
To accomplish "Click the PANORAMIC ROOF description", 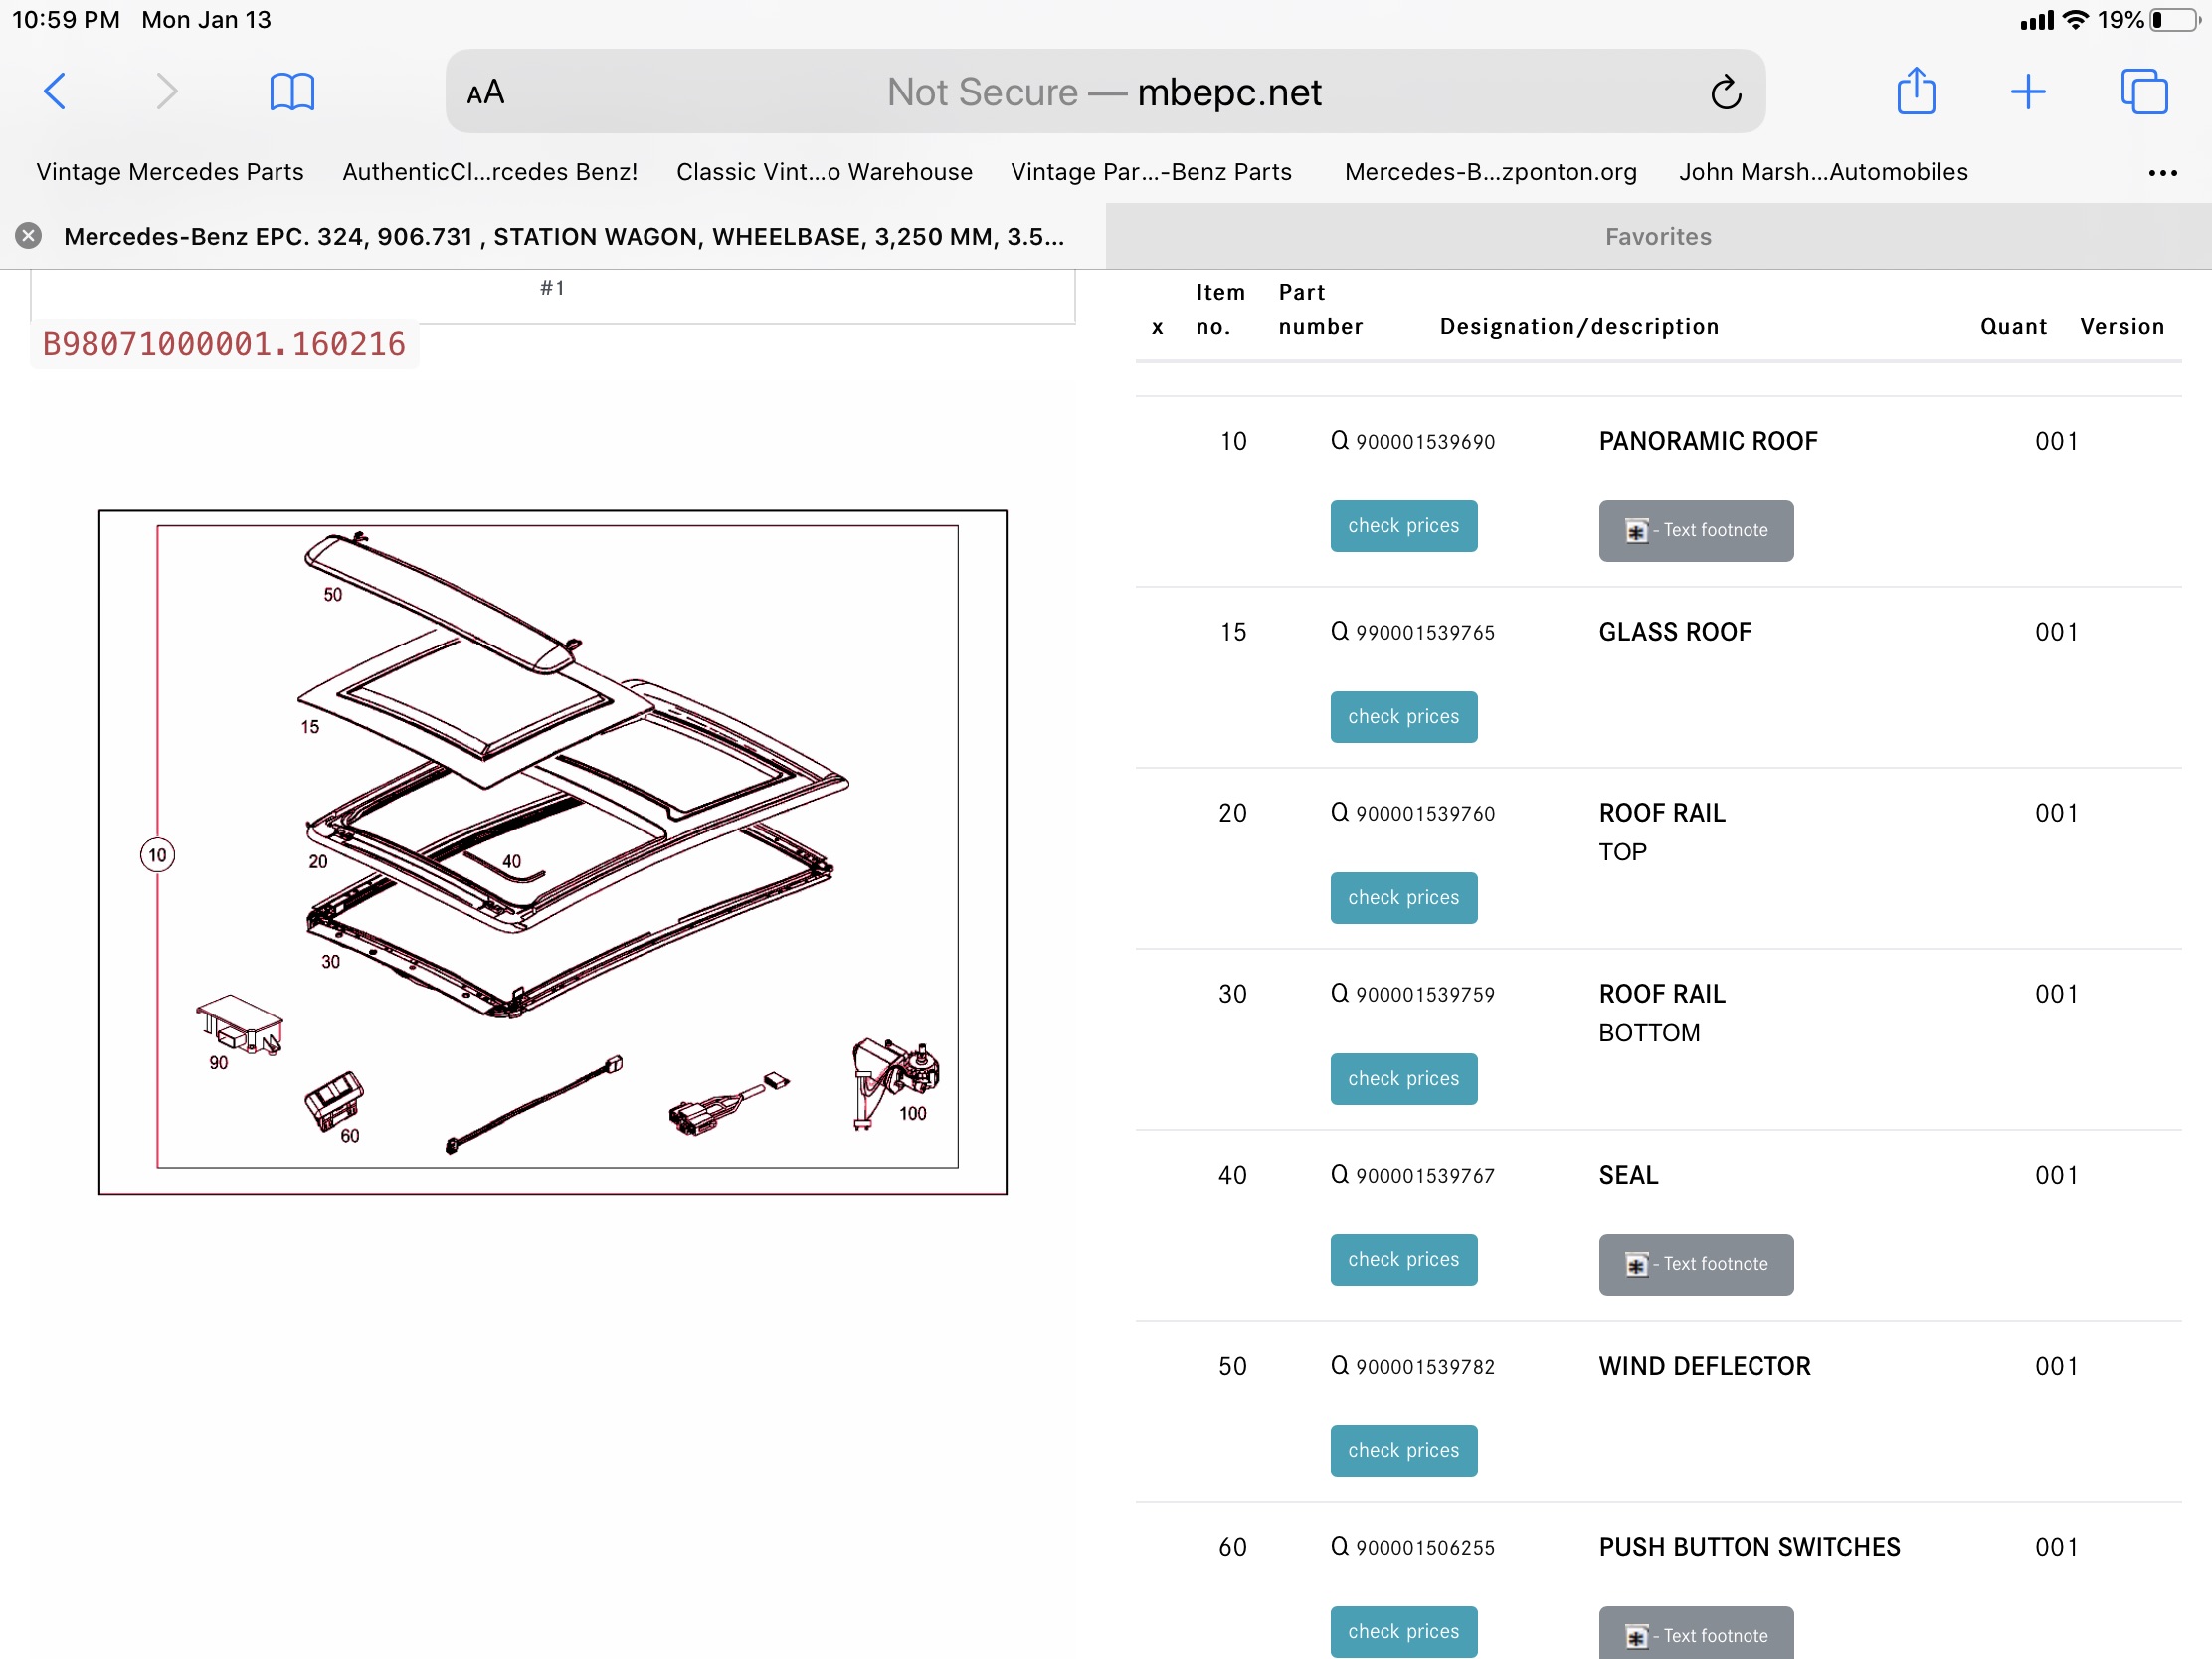I will (x=1708, y=441).
